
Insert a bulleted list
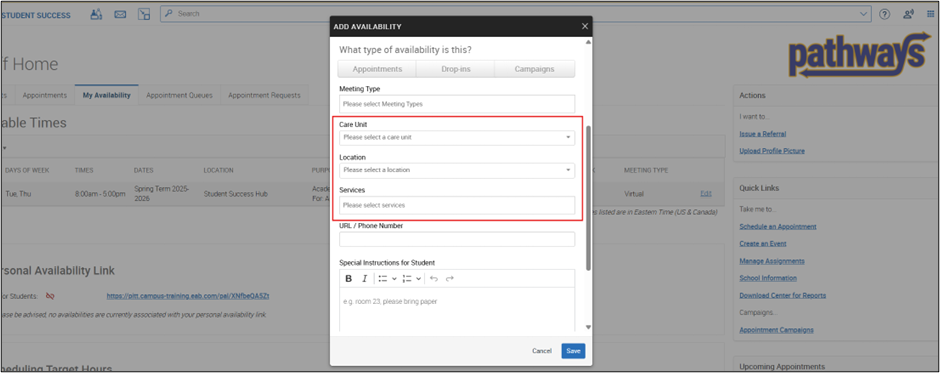coord(383,279)
